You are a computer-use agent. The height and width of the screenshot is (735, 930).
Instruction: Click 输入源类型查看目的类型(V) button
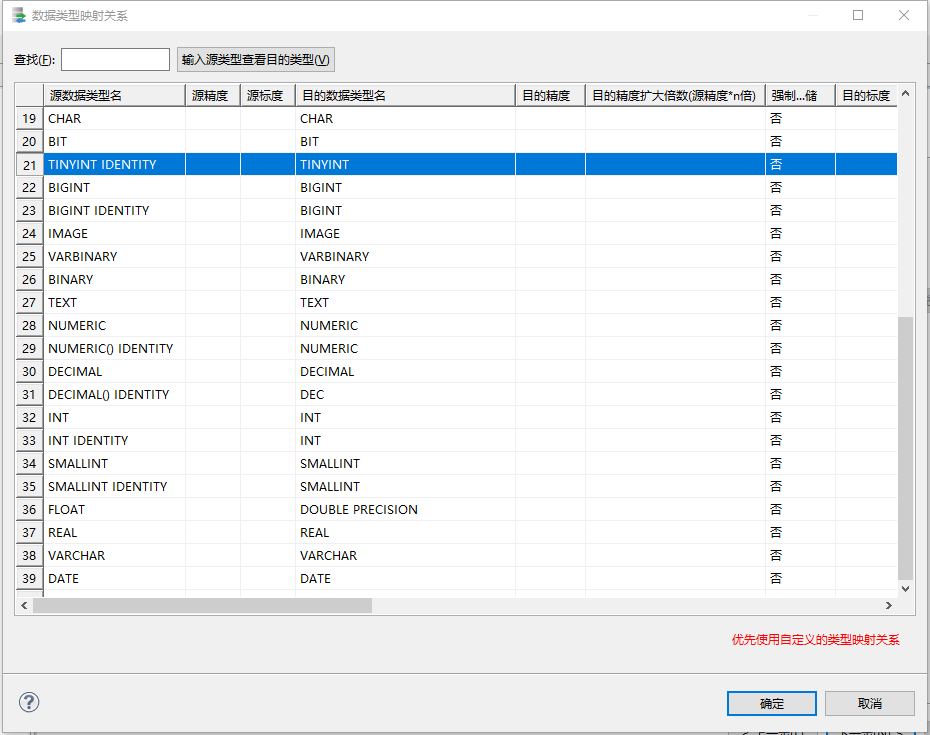[x=256, y=59]
